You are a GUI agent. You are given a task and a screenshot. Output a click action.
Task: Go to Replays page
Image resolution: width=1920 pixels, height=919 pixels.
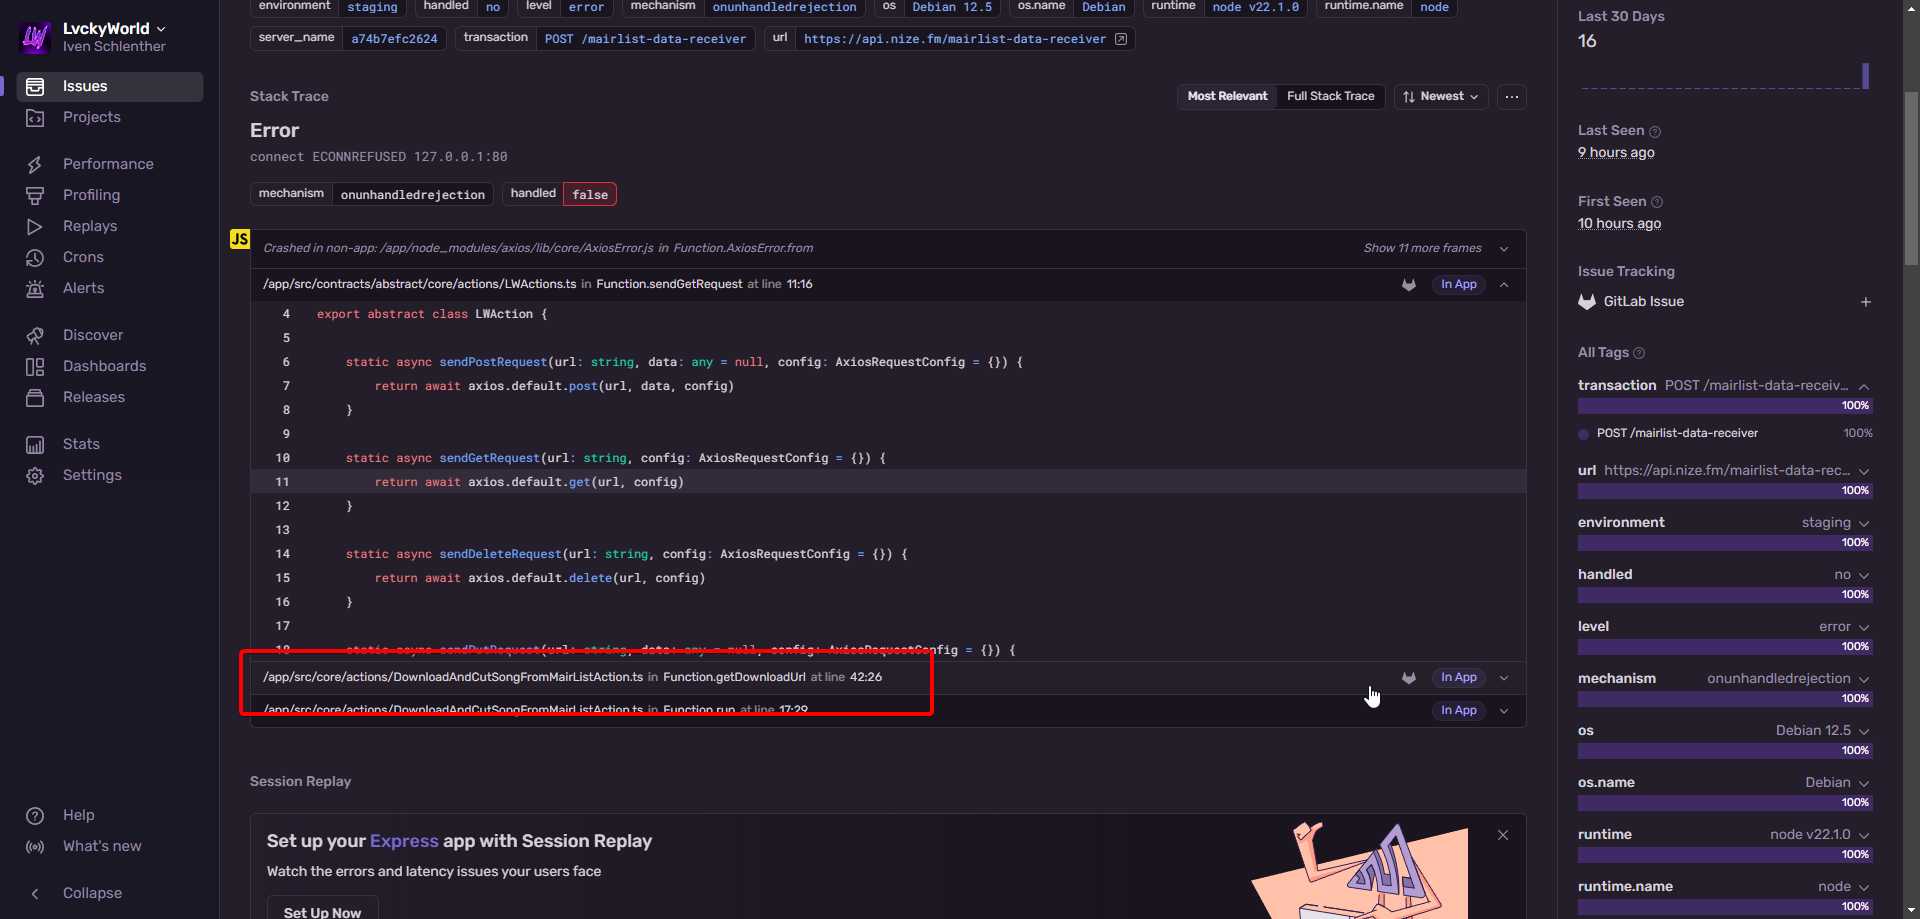pyautogui.click(x=90, y=226)
